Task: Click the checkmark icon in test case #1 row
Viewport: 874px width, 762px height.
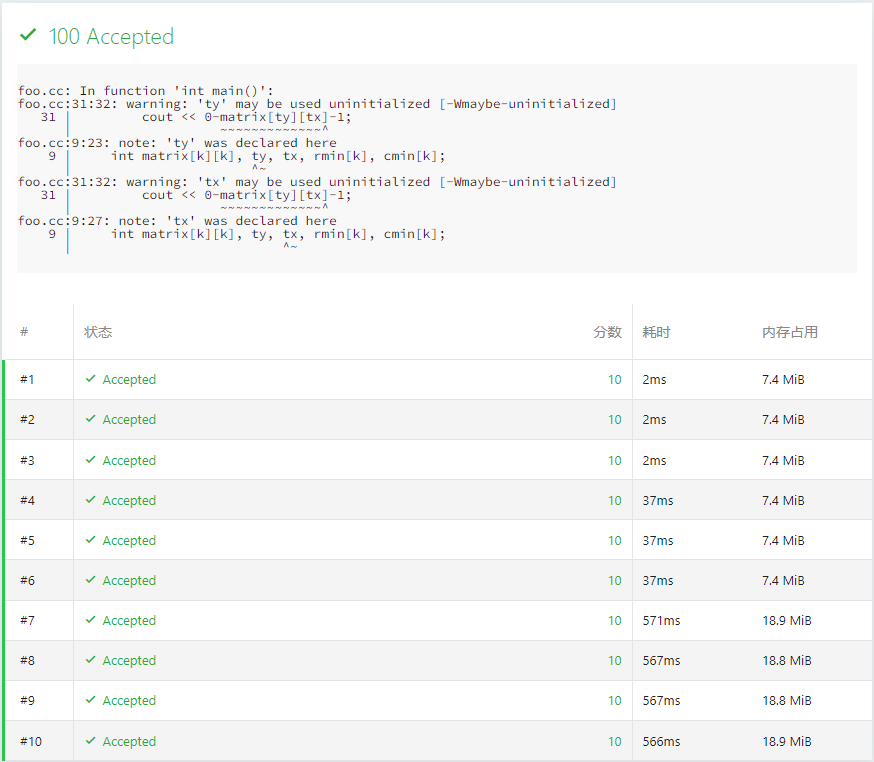Action: [x=91, y=380]
